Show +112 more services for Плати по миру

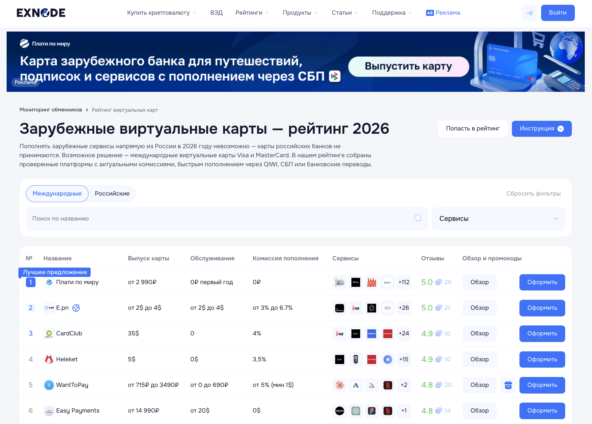pyautogui.click(x=404, y=282)
